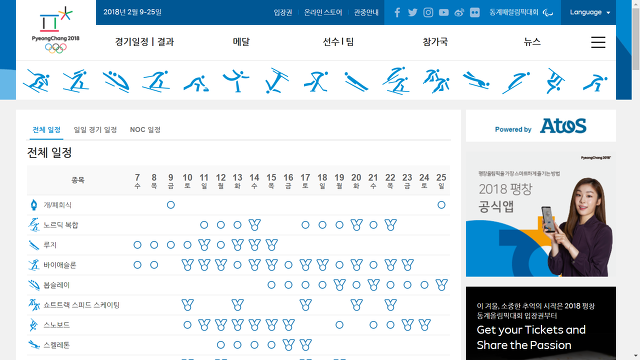This screenshot has height=360, width=640.
Task: Select the bobsleigh pictogram in sport strip
Action: pos(116,81)
